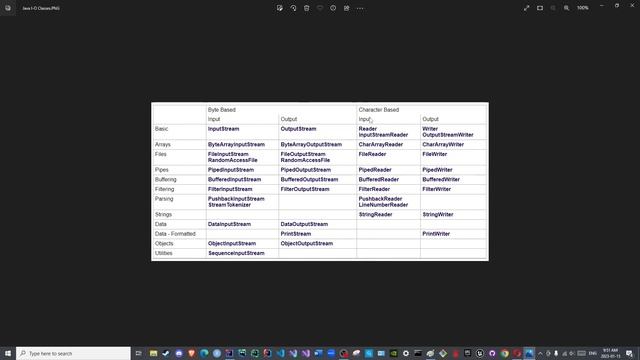Click the zoom in magnifier icon
The height and width of the screenshot is (360, 640).
[567, 8]
